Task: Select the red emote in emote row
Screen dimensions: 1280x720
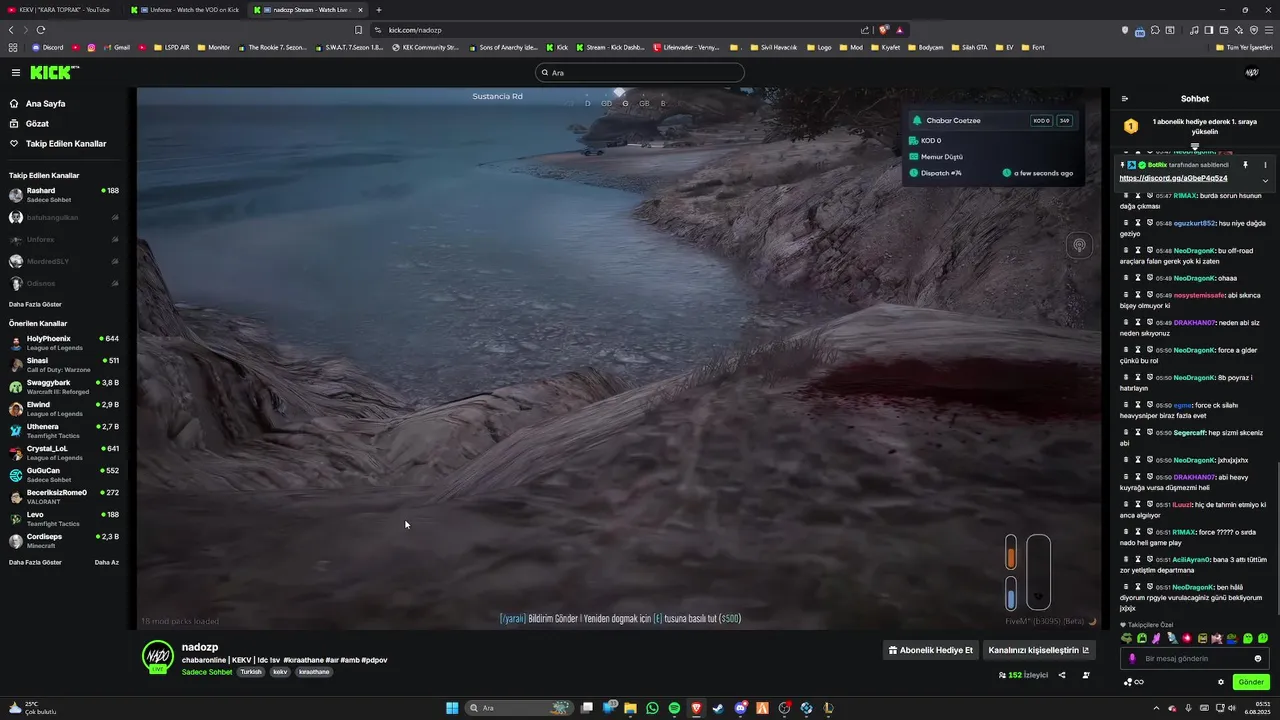Action: [1187, 638]
